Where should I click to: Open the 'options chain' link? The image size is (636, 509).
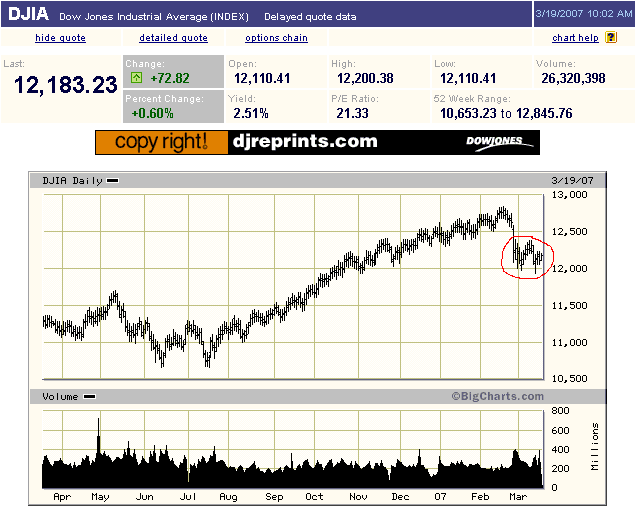point(276,38)
